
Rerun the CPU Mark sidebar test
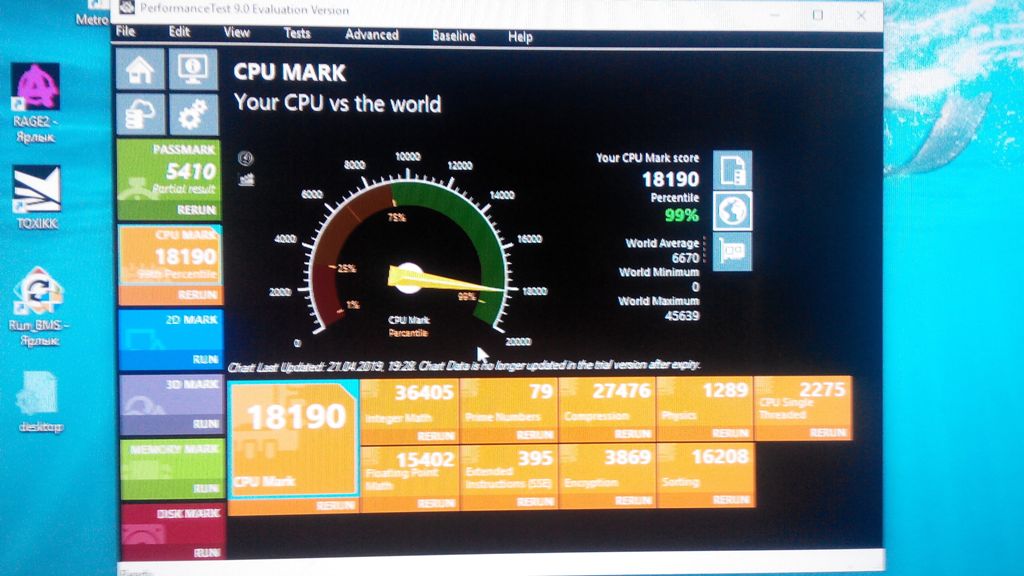pyautogui.click(x=197, y=295)
